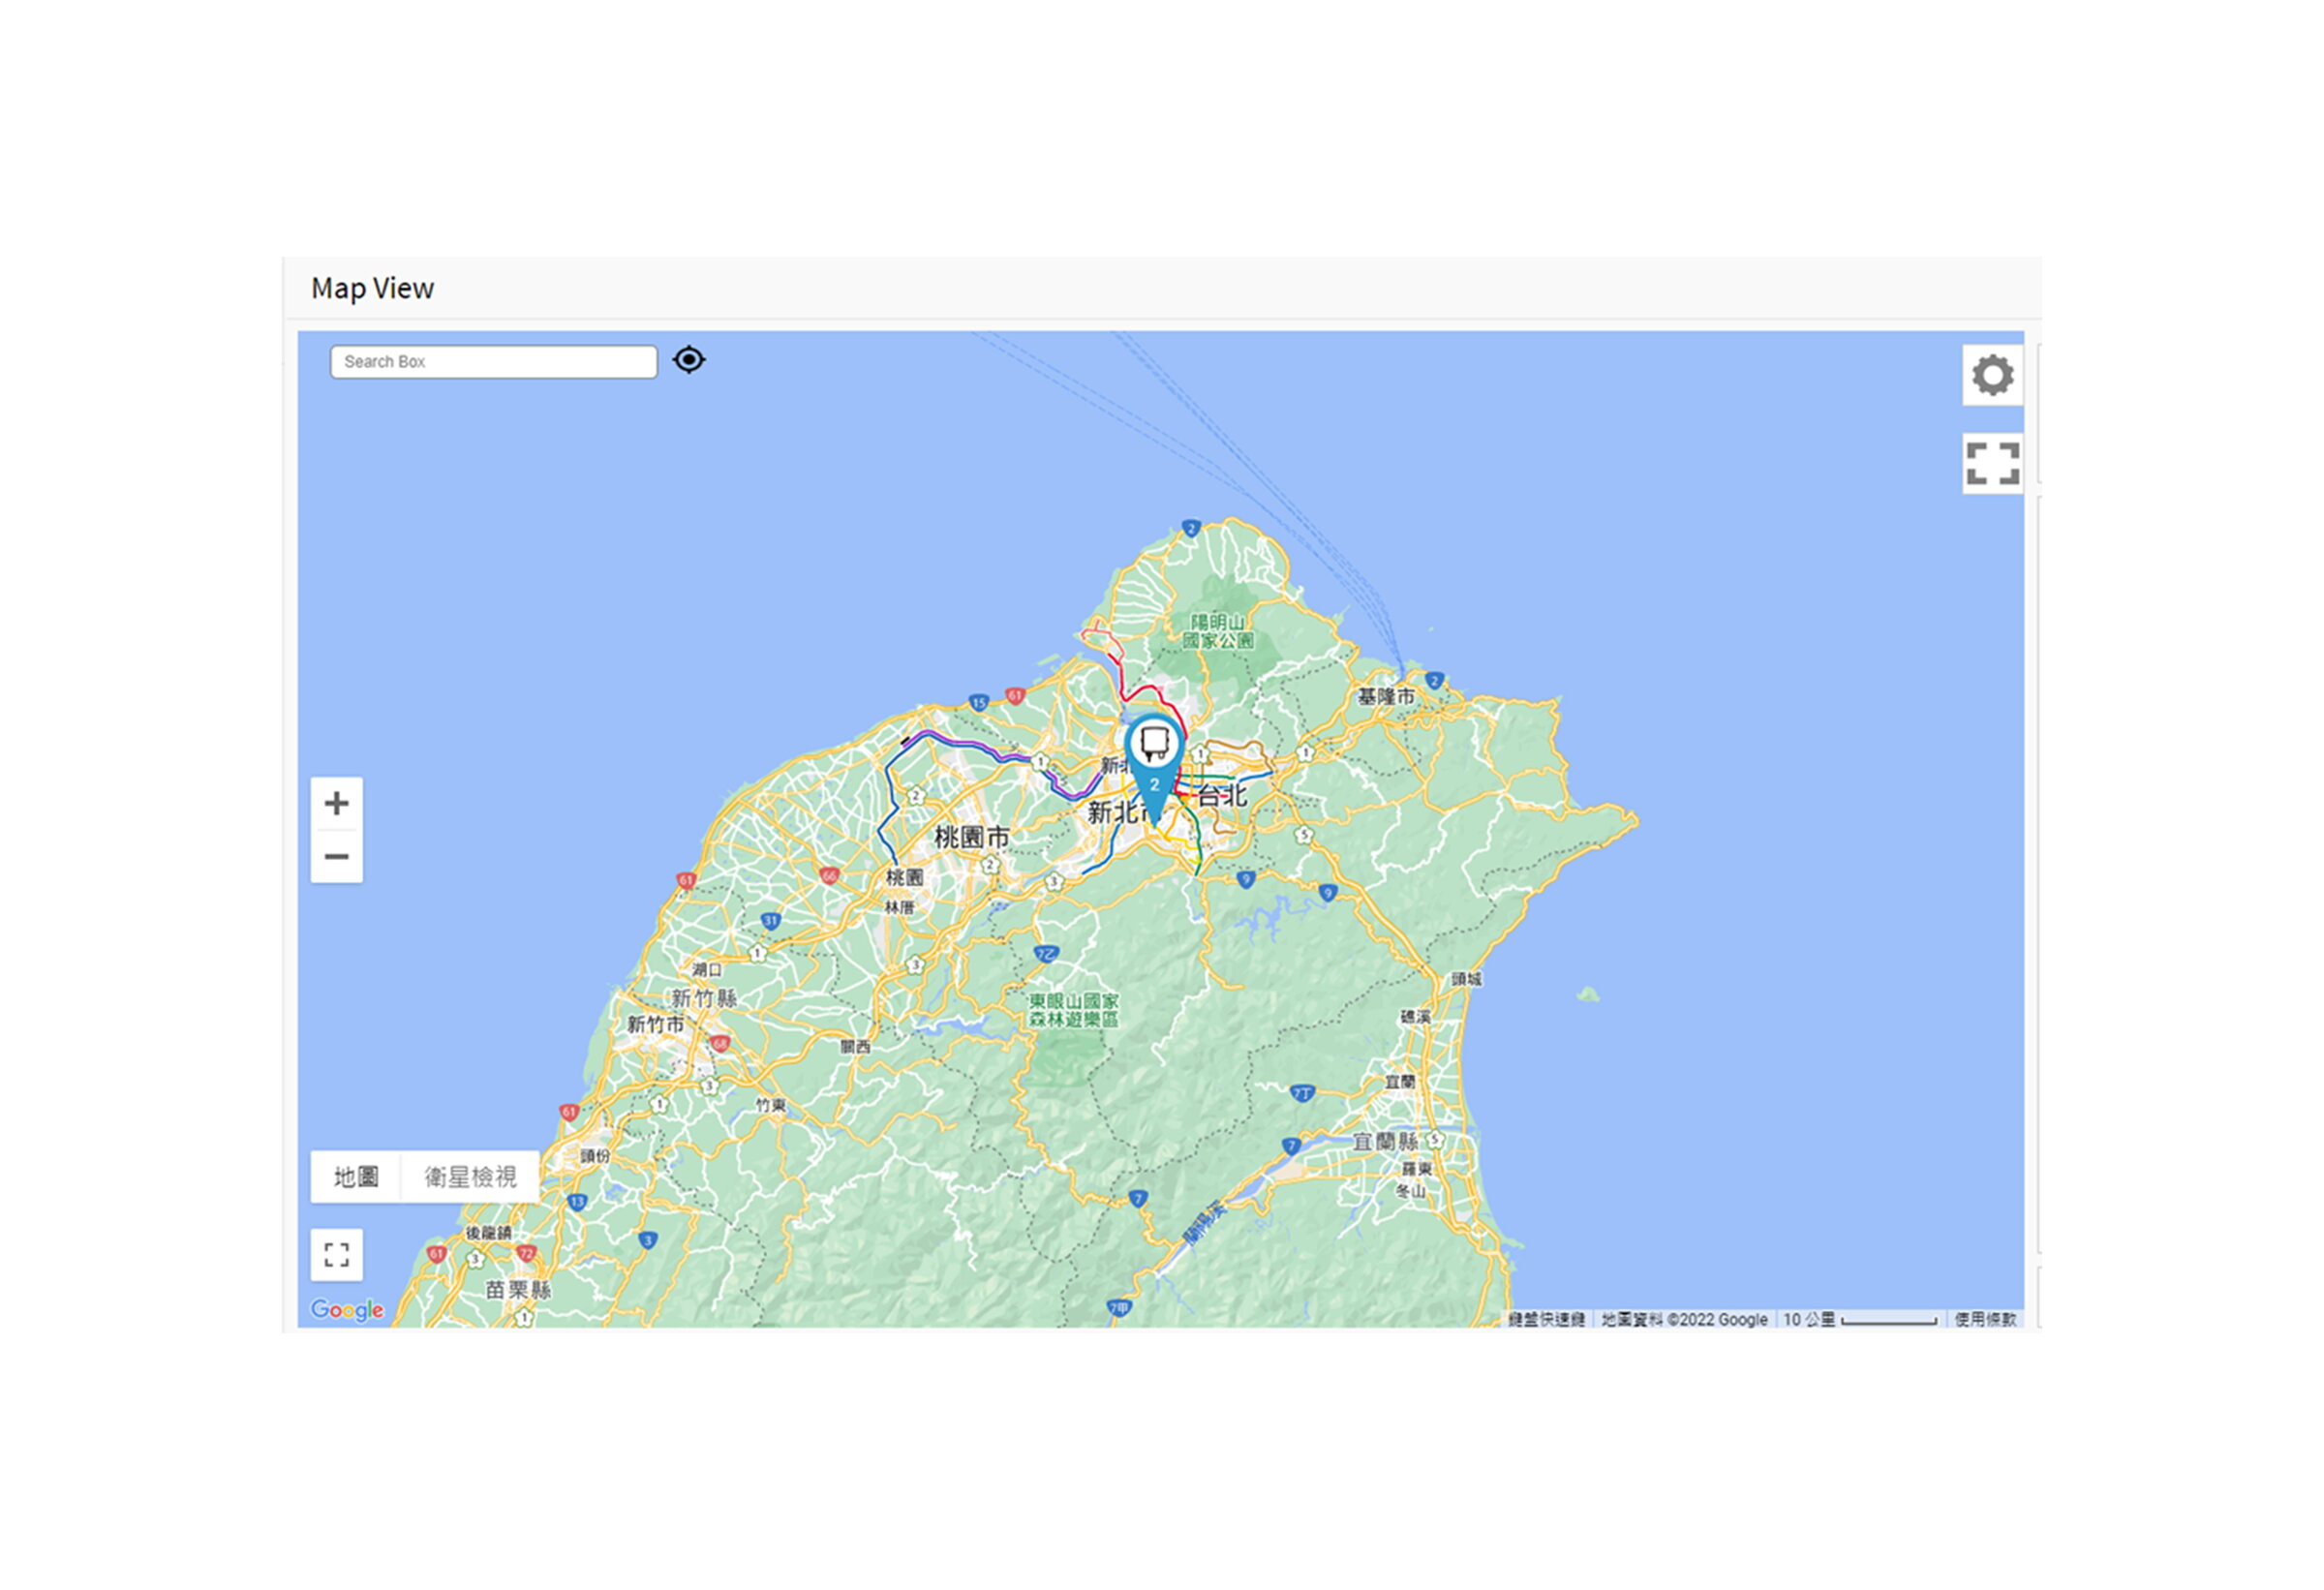Click the Search Box input field
The image size is (2324, 1590).
pos(493,362)
